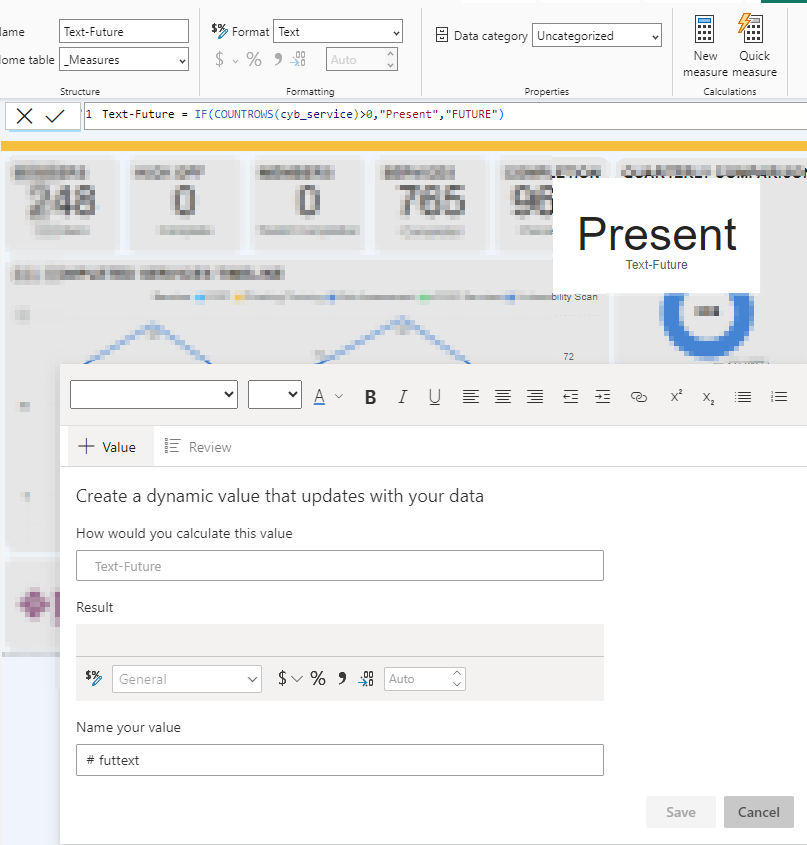
Task: Click Result thousands separator icon
Action: pyautogui.click(x=342, y=678)
